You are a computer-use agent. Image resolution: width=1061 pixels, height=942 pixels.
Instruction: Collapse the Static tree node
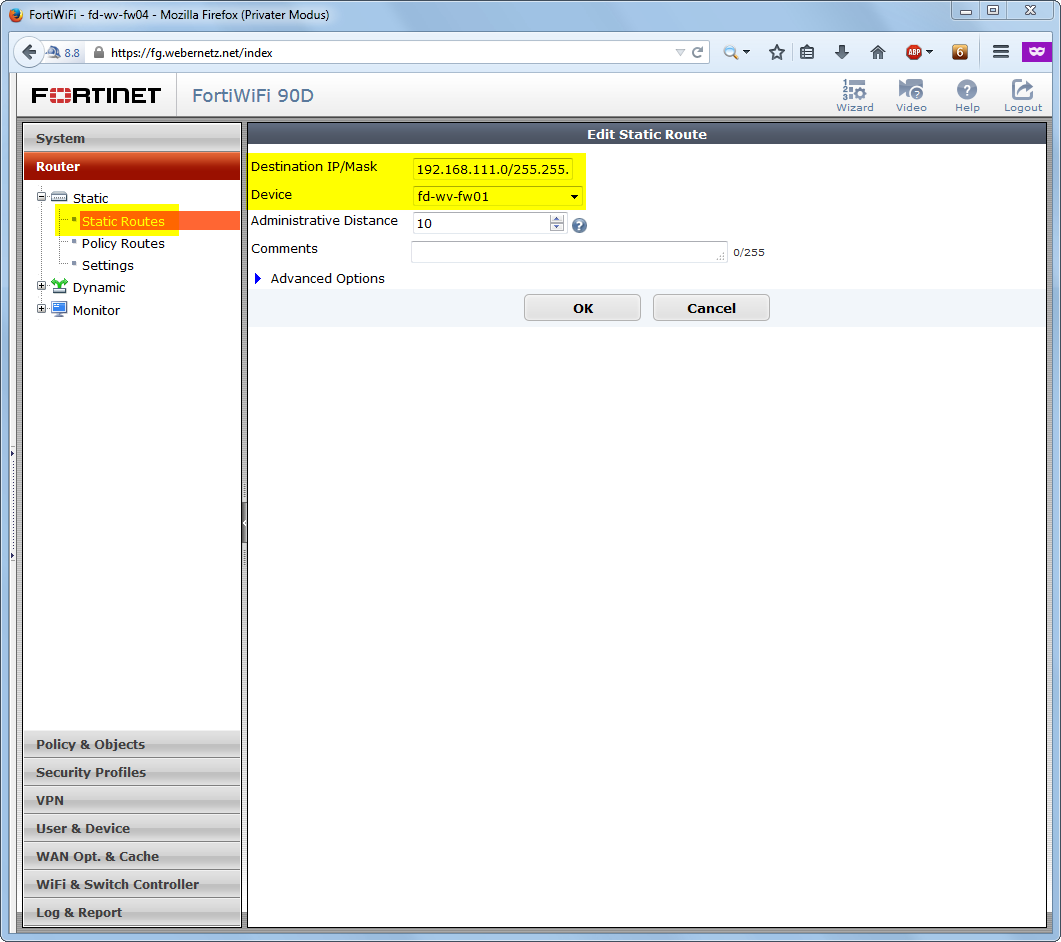41,197
